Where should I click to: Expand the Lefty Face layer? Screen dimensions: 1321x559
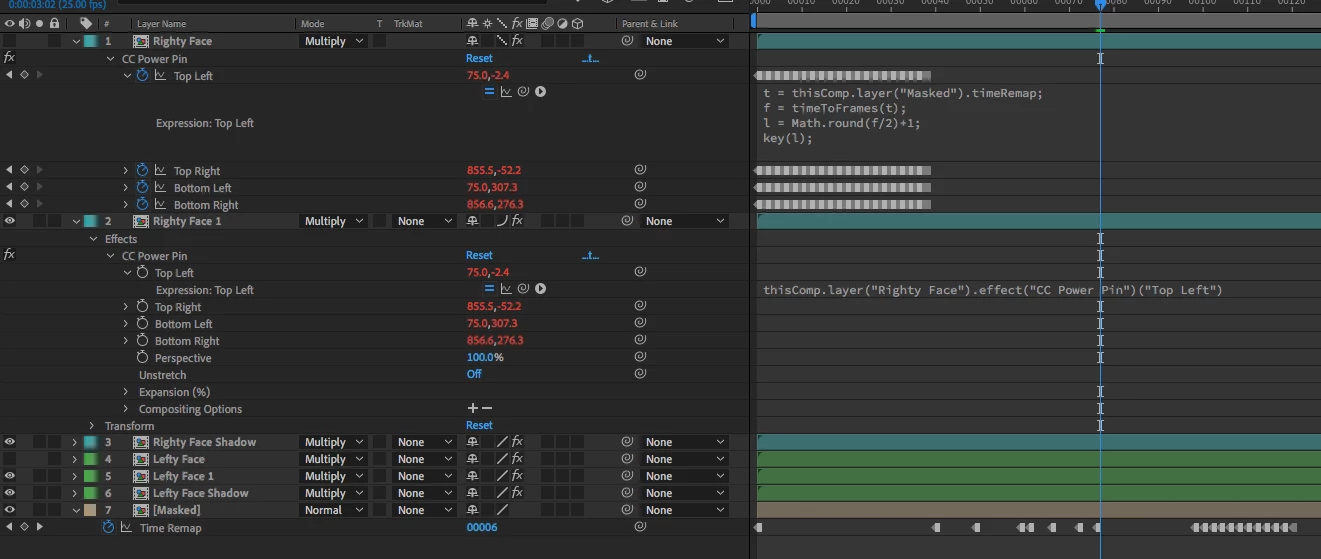75,459
